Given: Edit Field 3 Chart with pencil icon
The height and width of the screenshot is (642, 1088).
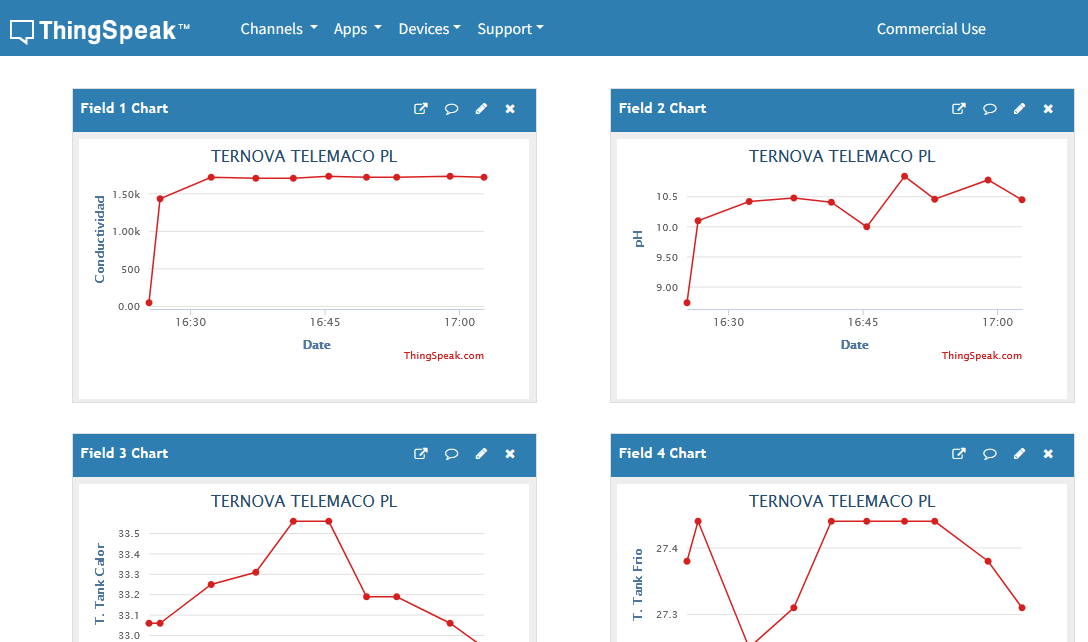Looking at the screenshot, I should coord(481,454).
